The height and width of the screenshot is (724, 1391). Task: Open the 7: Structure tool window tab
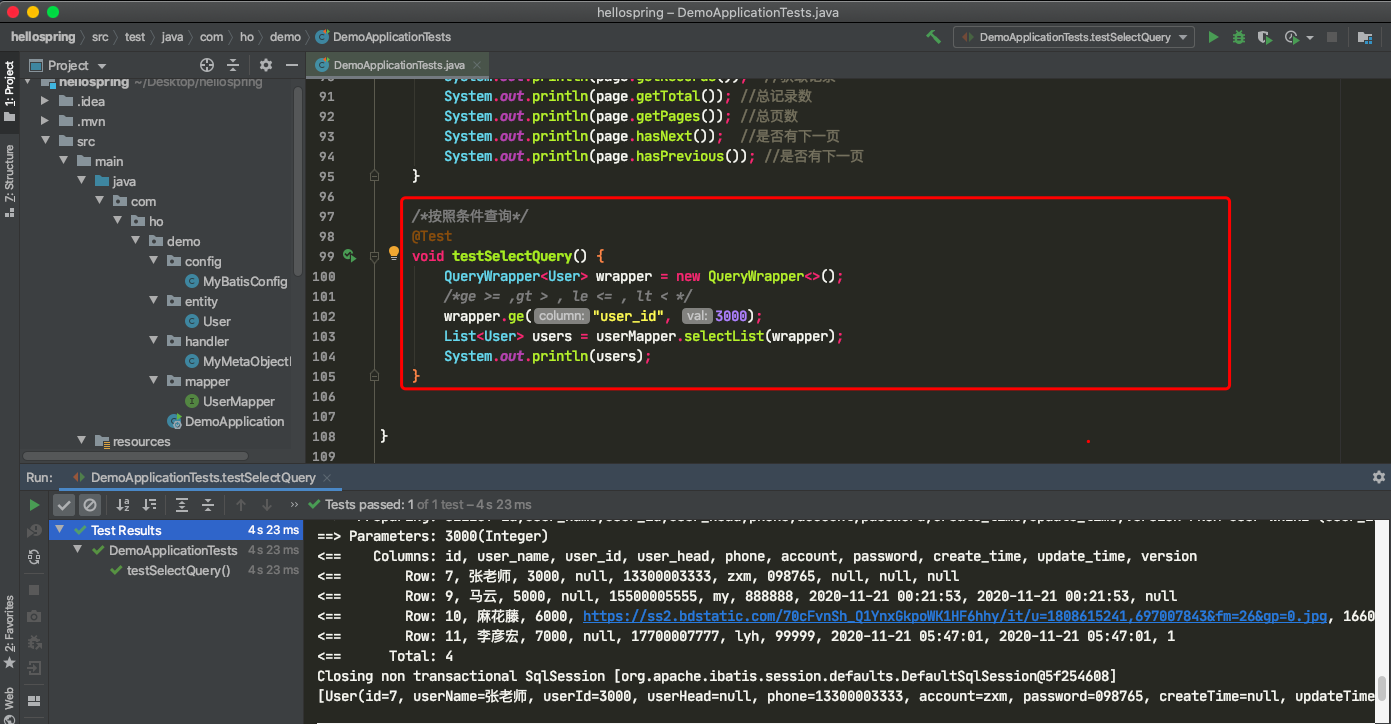coord(10,180)
